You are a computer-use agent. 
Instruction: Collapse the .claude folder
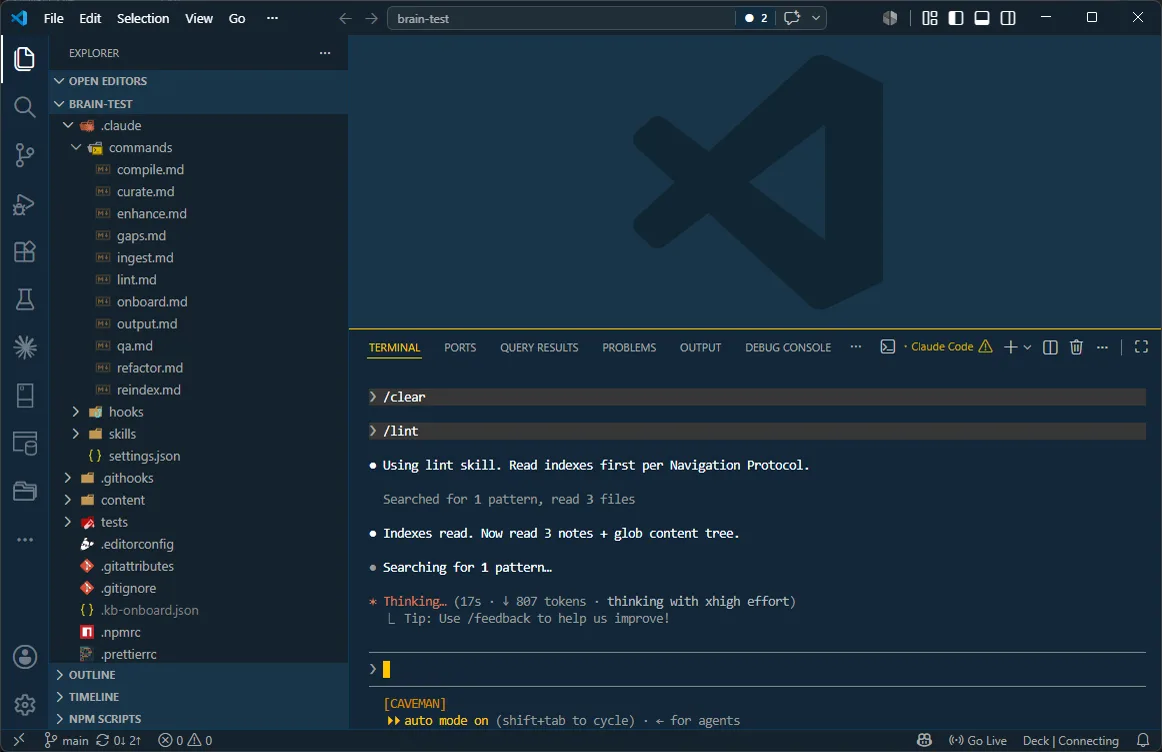click(68, 125)
